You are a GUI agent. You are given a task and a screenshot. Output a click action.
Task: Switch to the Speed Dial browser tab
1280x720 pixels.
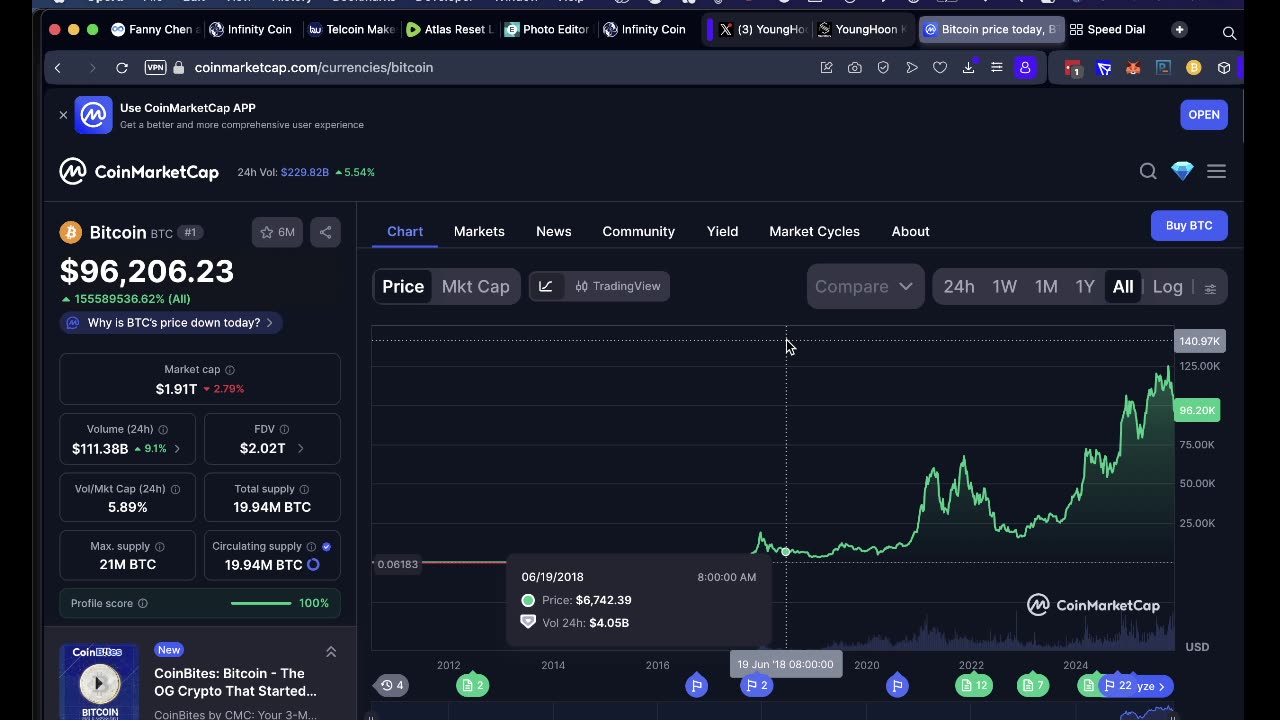coord(1107,30)
